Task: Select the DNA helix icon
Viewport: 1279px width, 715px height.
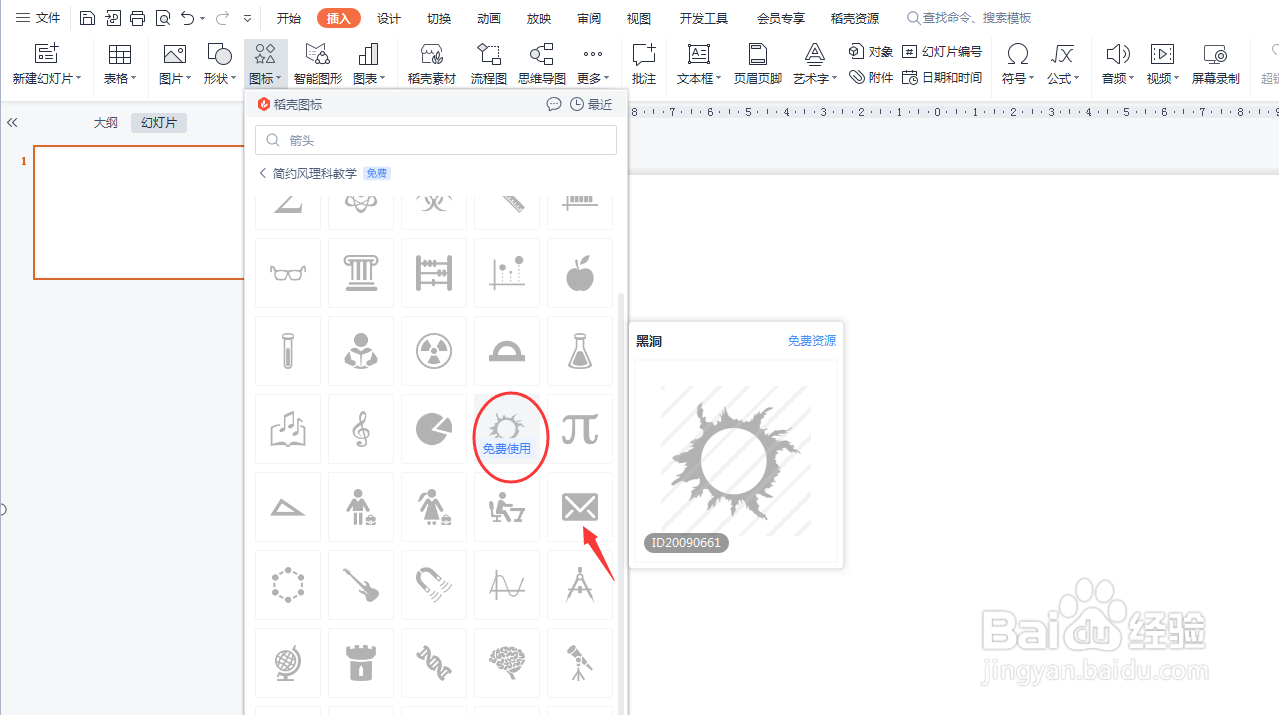Action: (434, 663)
